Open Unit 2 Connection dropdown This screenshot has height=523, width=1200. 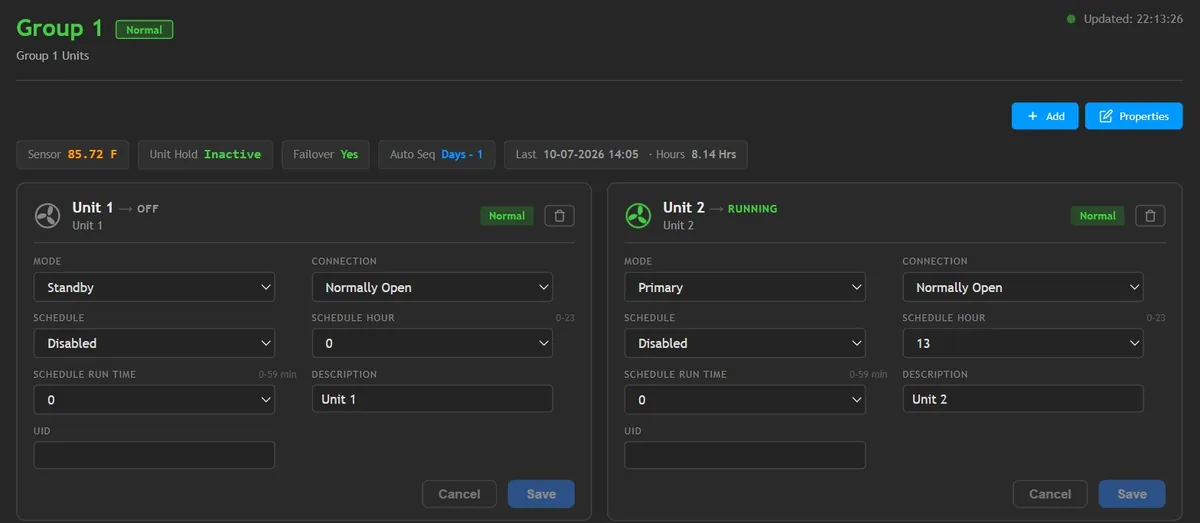pyautogui.click(x=1023, y=287)
